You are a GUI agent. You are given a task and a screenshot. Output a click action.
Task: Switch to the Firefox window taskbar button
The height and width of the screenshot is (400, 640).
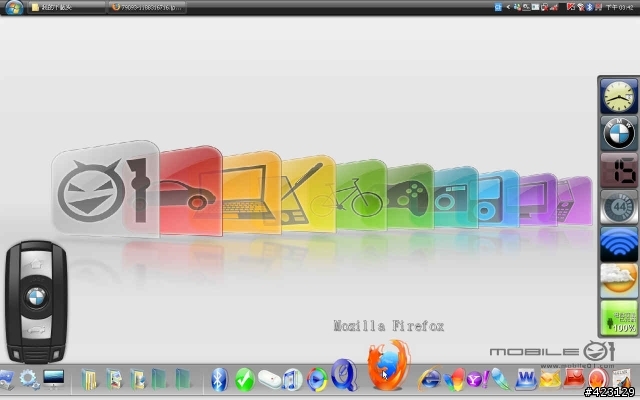point(147,7)
